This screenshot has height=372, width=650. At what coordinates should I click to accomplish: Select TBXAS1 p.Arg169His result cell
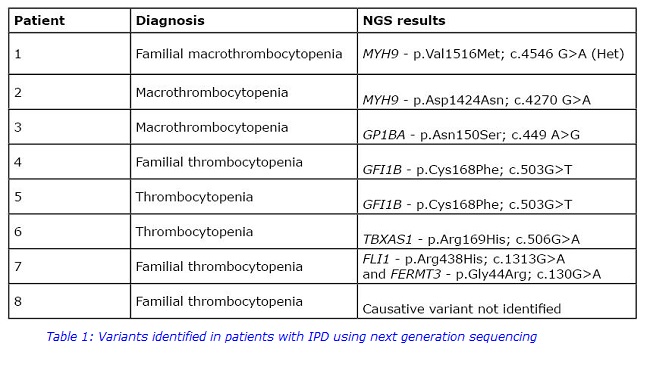click(x=497, y=231)
